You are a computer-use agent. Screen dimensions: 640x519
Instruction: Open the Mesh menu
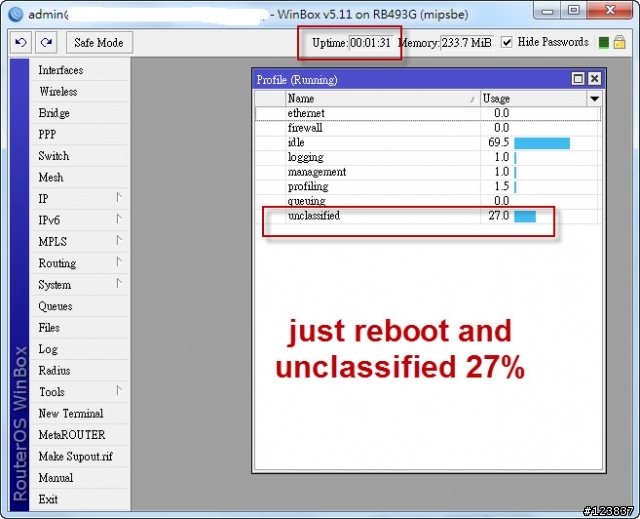[80, 177]
